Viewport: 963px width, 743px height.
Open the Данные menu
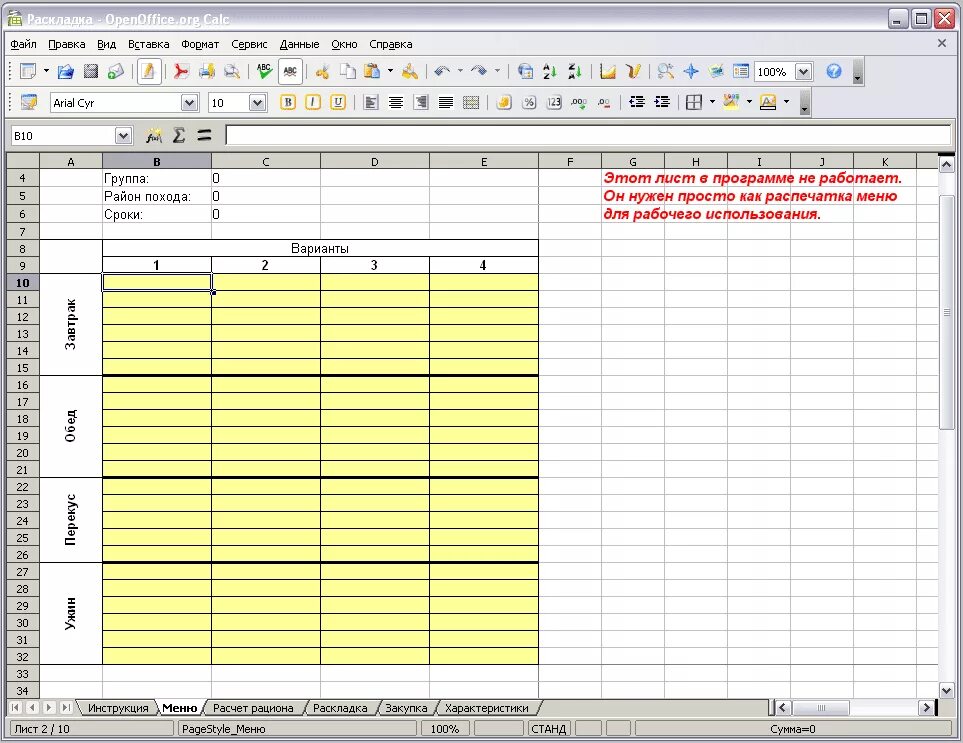click(x=299, y=44)
